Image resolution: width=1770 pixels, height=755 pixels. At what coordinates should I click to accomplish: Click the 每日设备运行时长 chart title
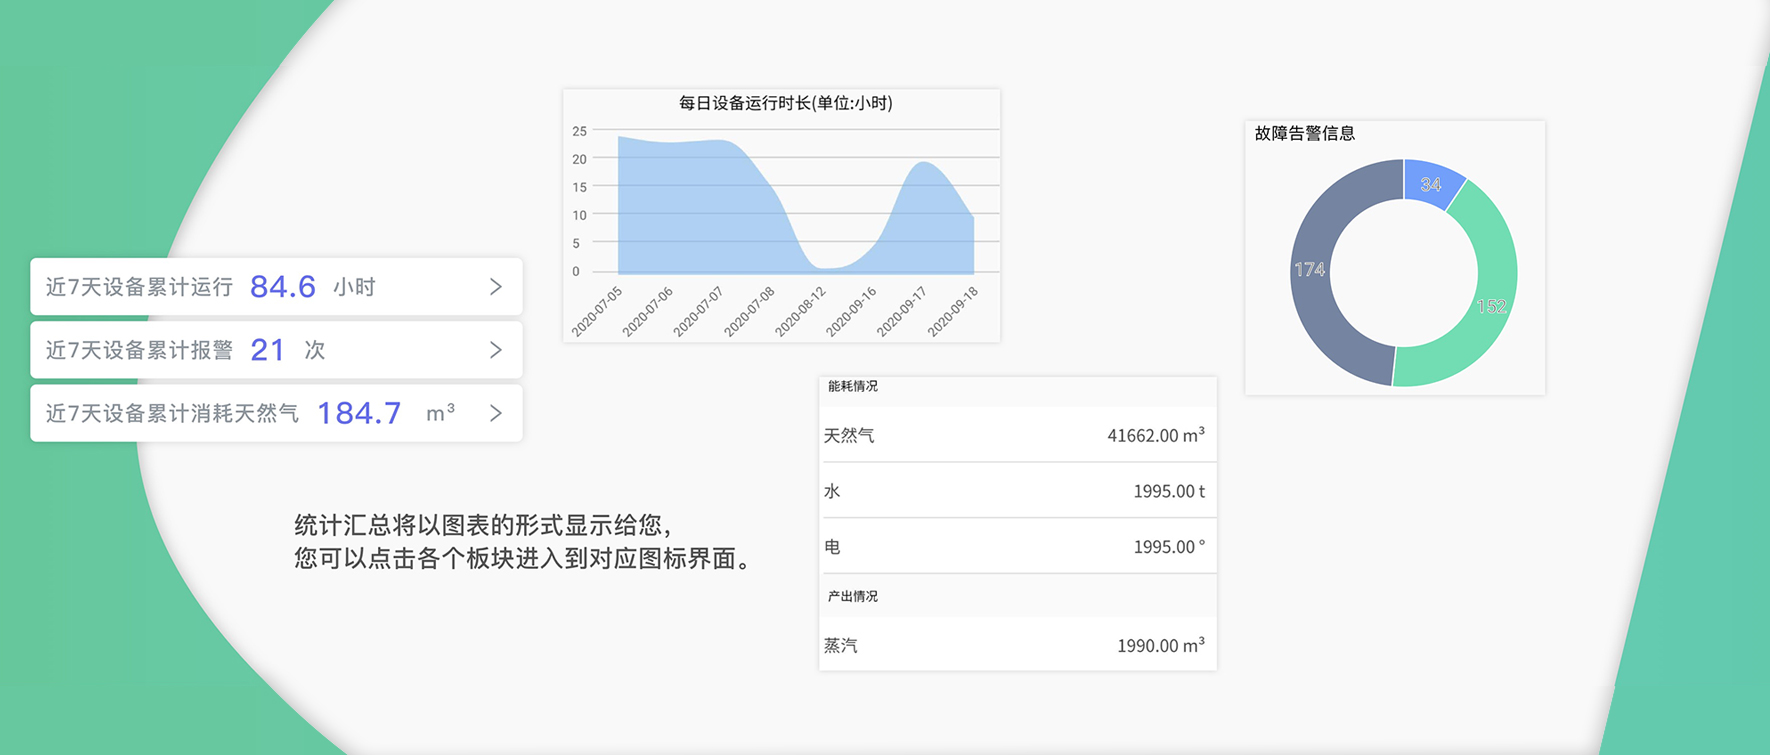[785, 103]
